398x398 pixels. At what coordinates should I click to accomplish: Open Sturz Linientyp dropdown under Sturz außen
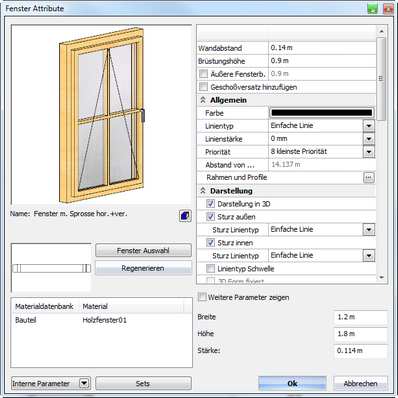pyautogui.click(x=369, y=230)
